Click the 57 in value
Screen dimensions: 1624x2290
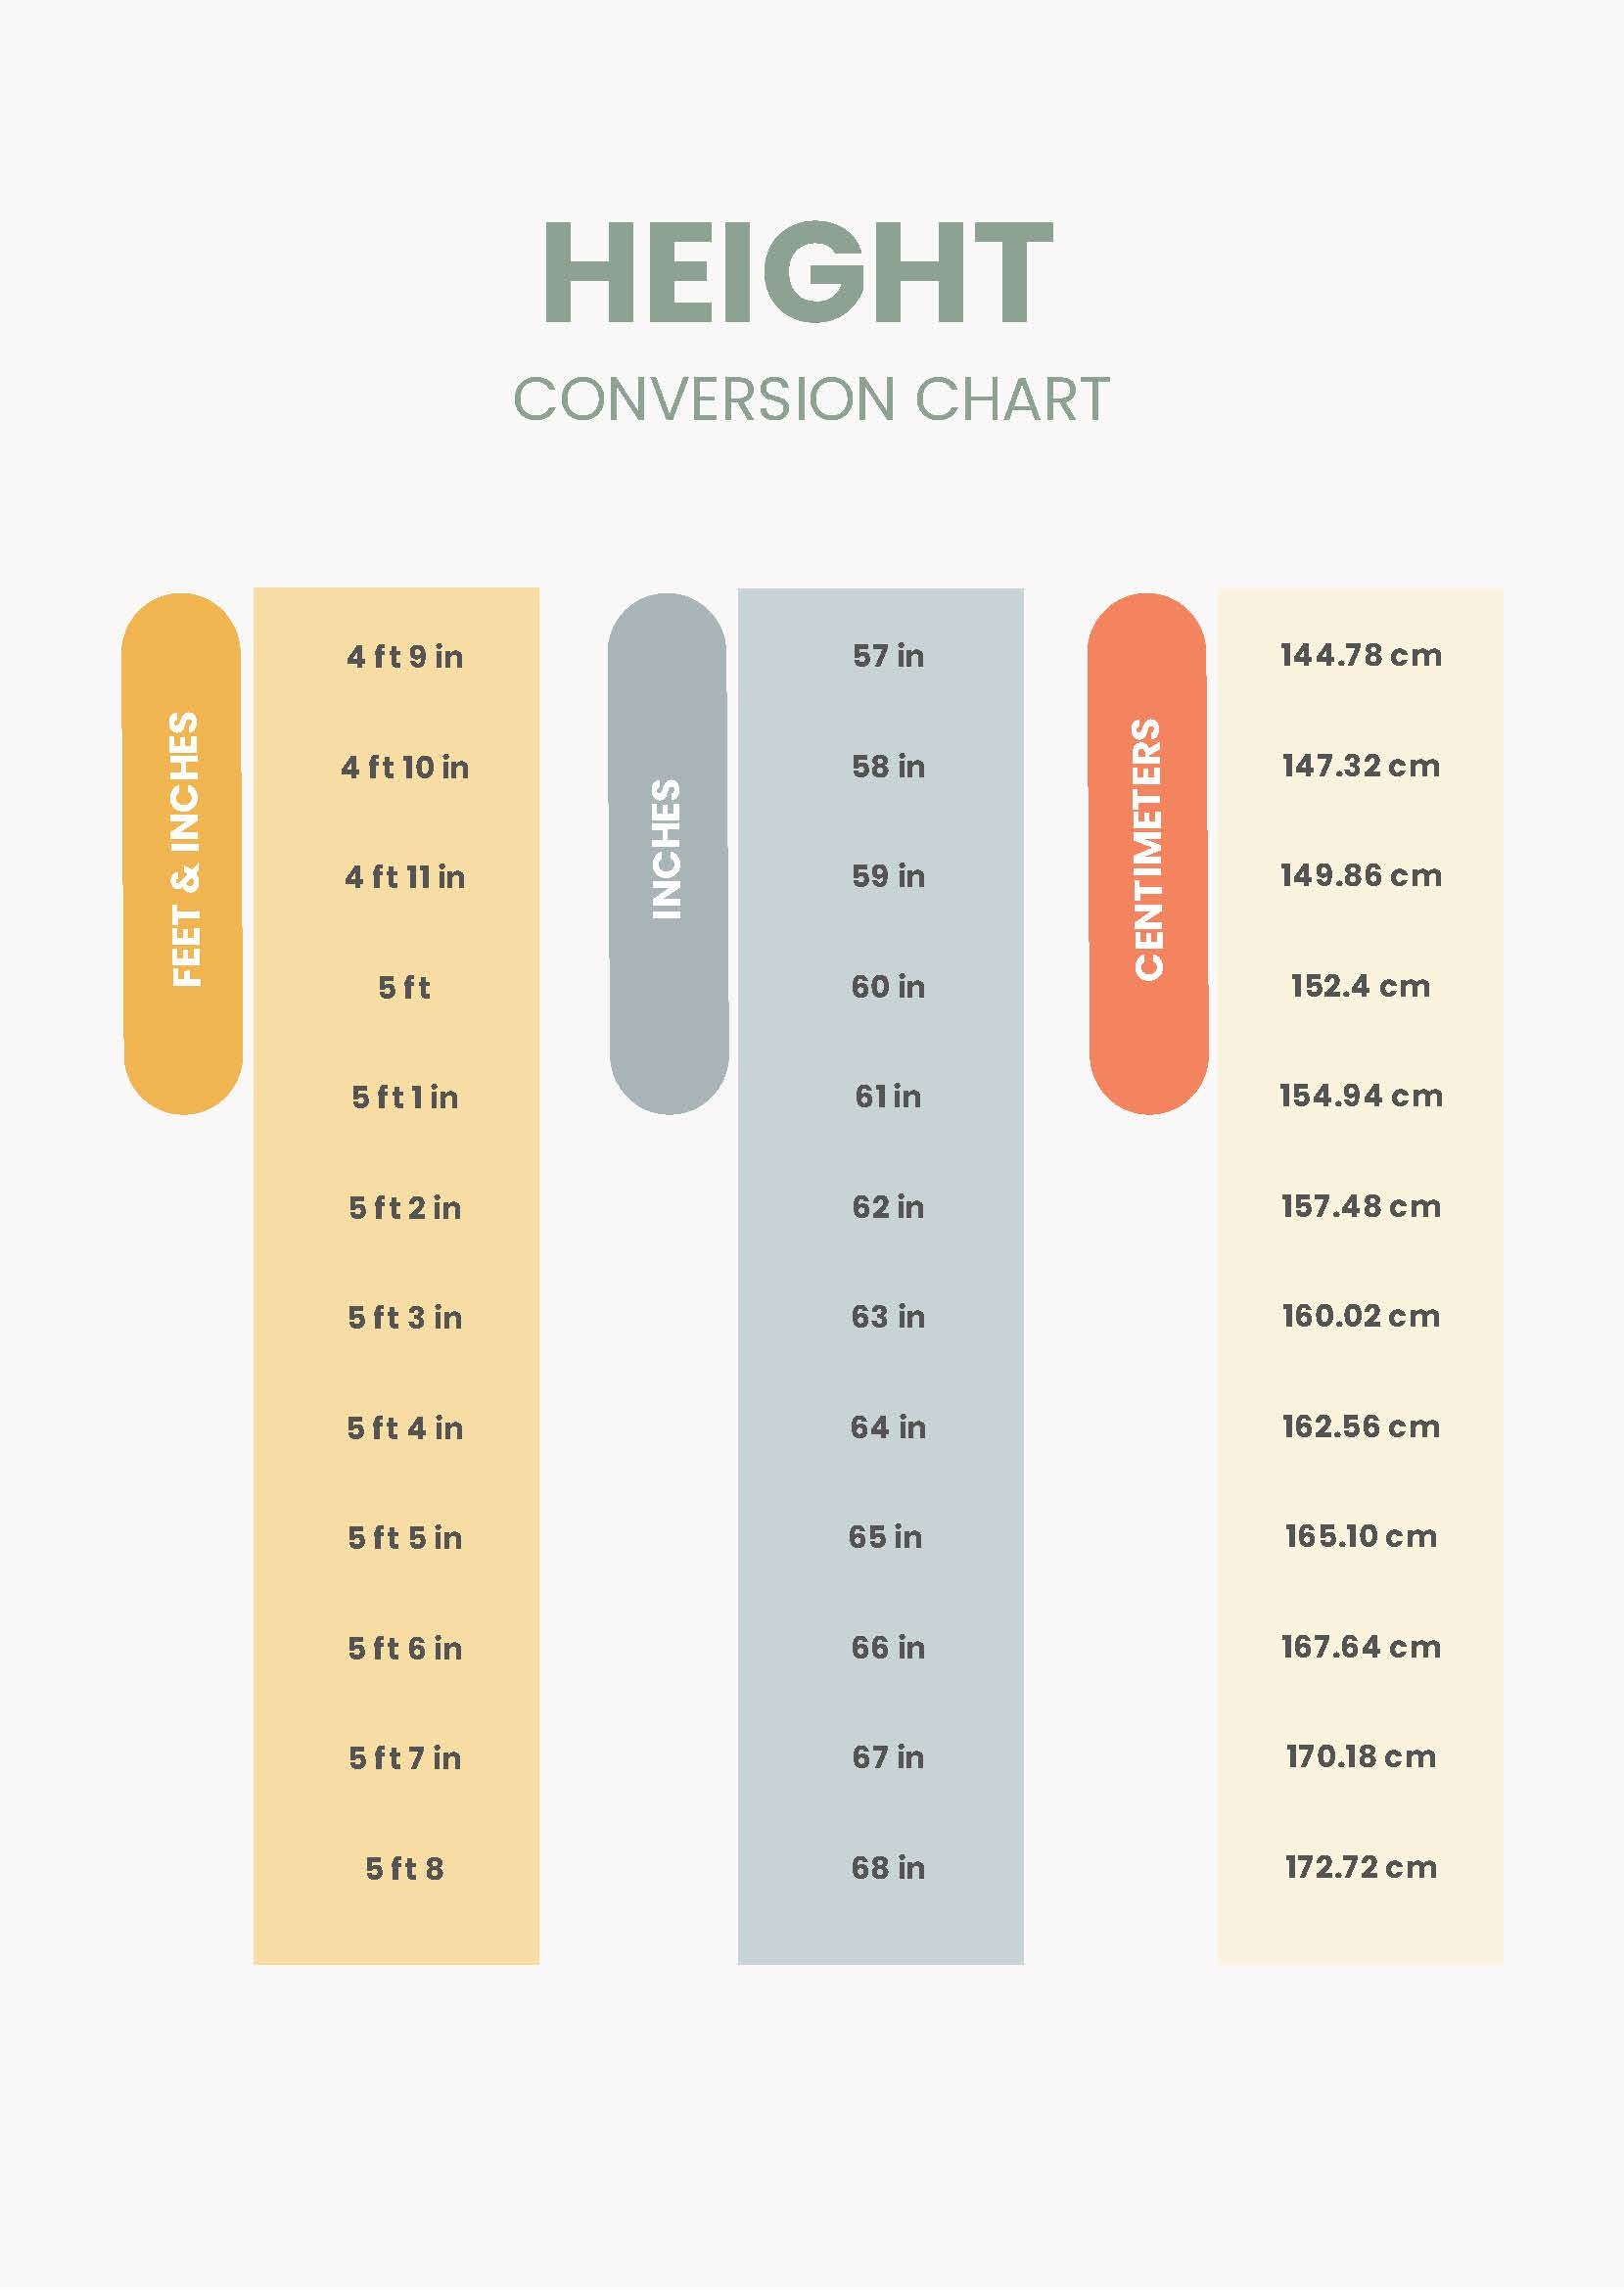pyautogui.click(x=888, y=656)
